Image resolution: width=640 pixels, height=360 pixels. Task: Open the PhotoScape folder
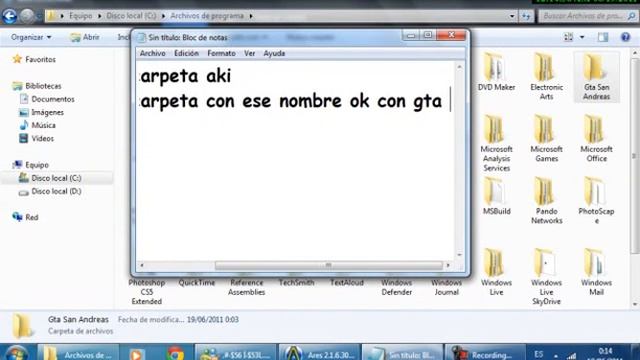click(x=596, y=201)
